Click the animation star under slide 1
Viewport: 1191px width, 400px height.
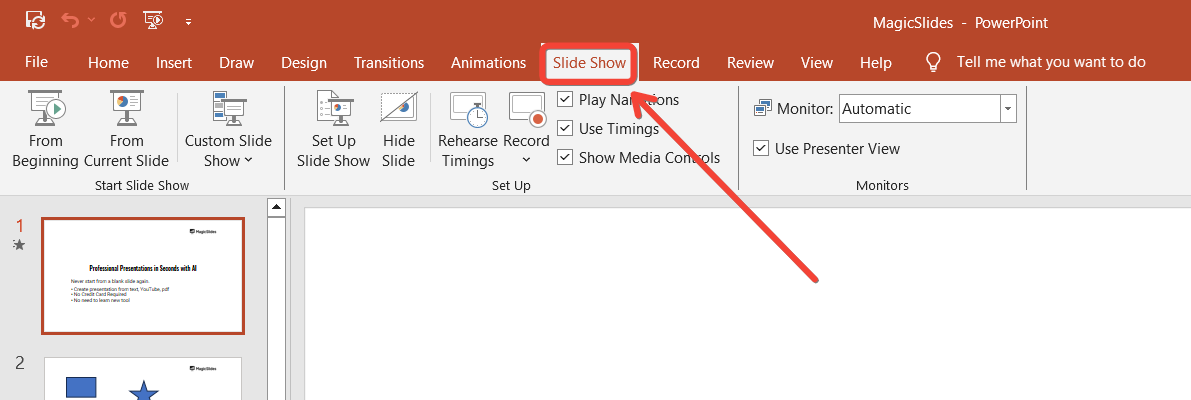click(20, 244)
